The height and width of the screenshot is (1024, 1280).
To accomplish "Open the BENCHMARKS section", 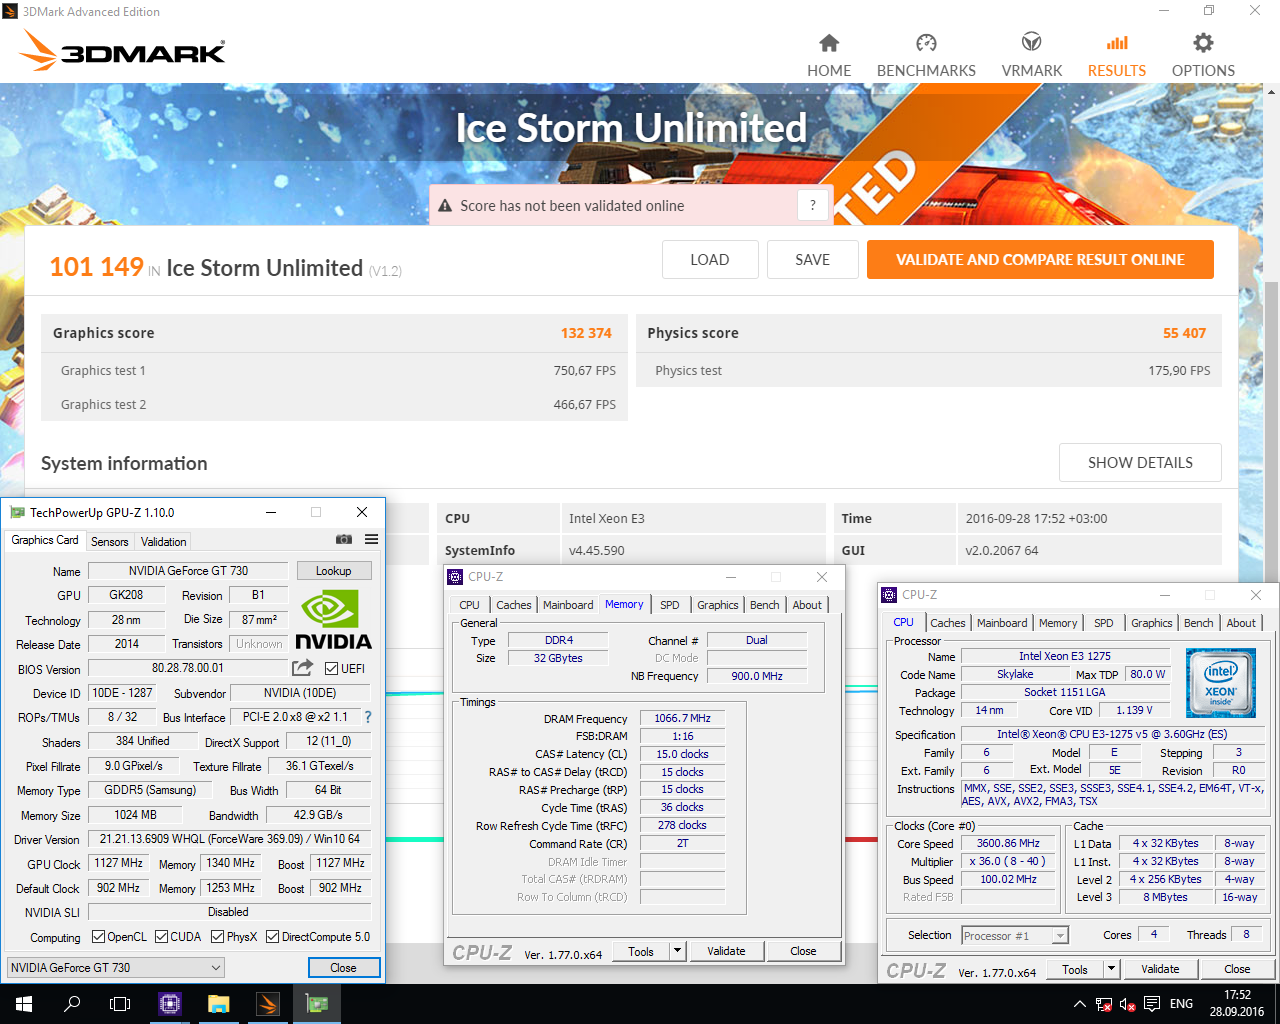I will pyautogui.click(x=926, y=56).
